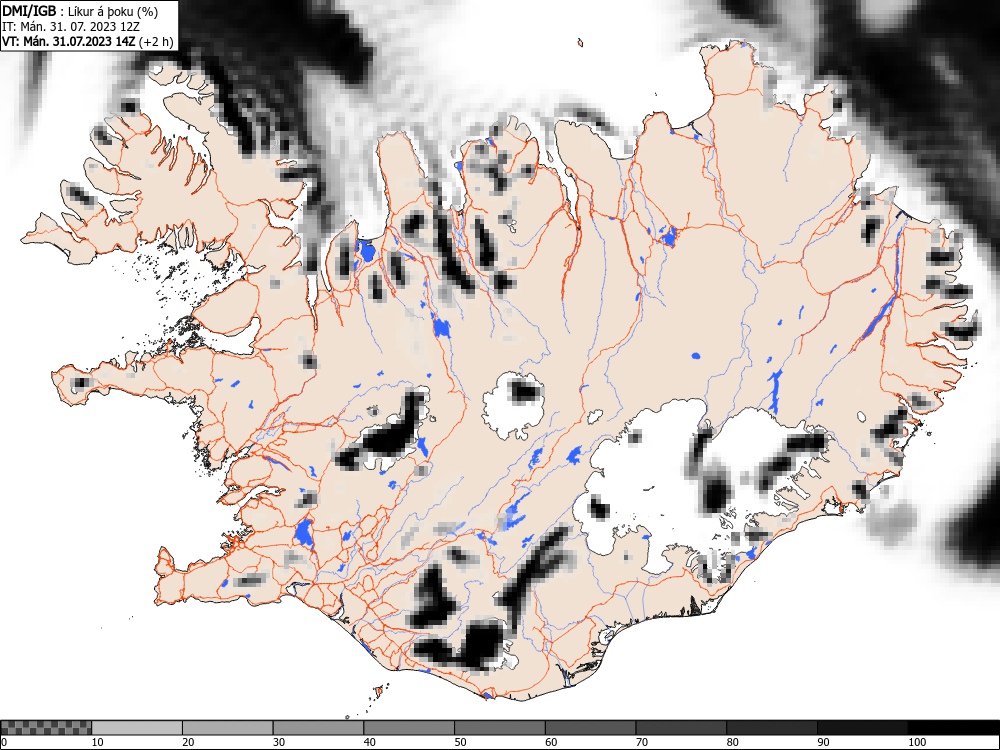Viewport: 1000px width, 750px height.
Task: Click the "70" label on the scale
Action: click(642, 742)
